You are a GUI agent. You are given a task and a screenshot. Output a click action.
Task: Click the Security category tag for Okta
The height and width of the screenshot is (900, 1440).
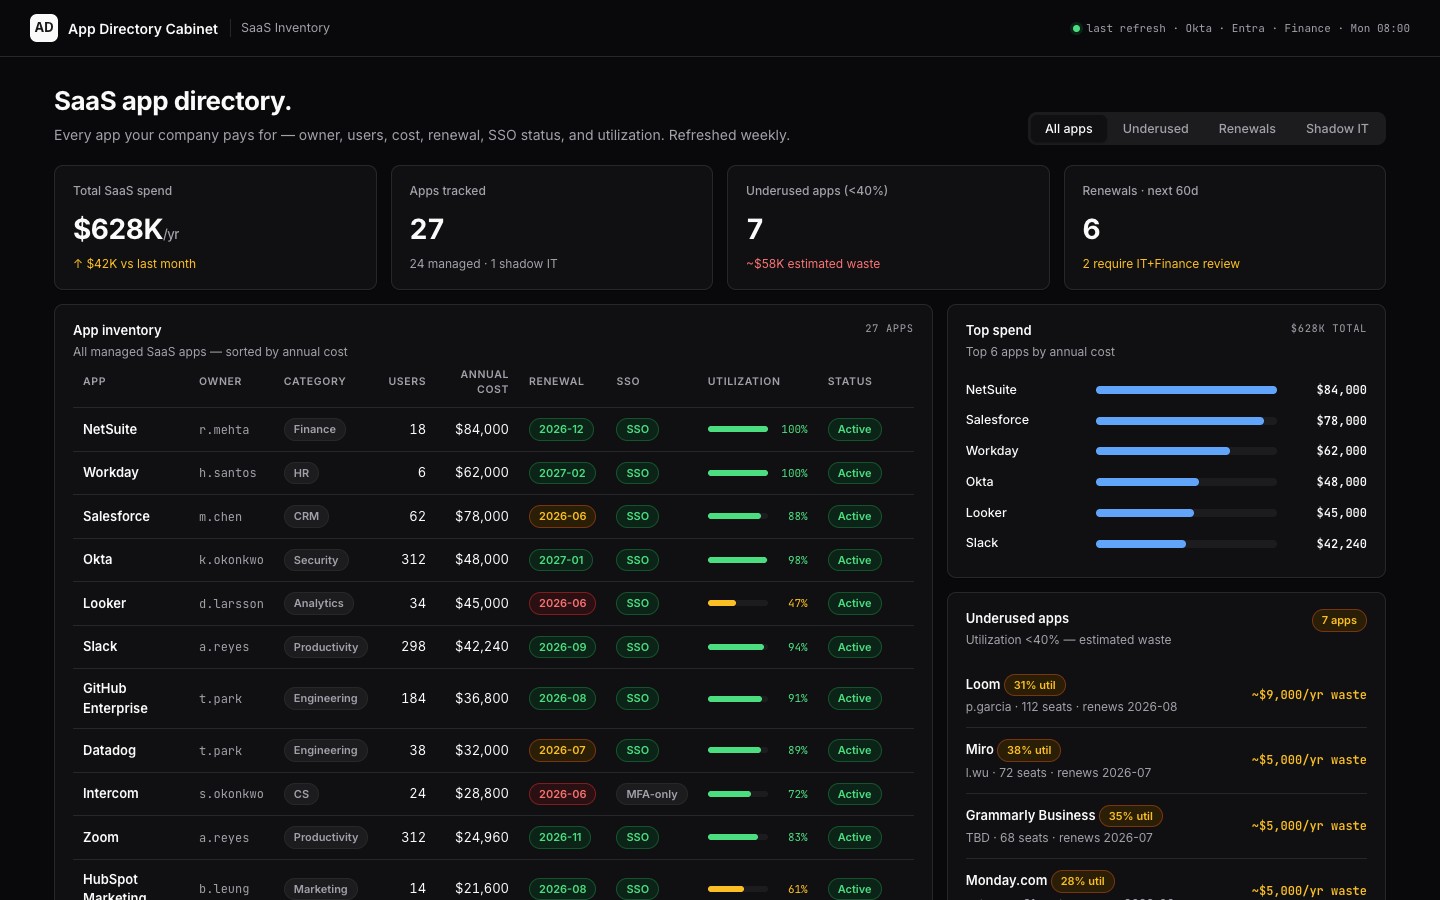316,560
